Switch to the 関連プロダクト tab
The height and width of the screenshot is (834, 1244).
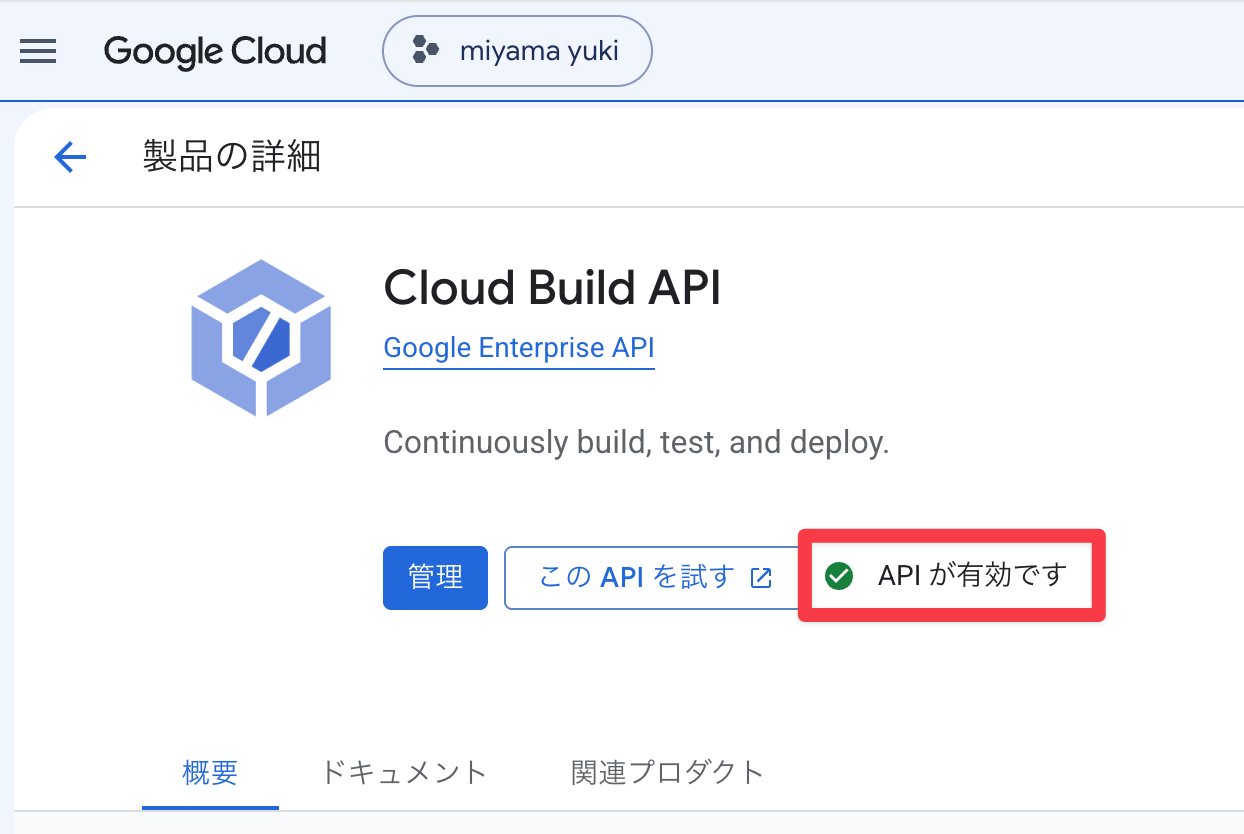(668, 772)
